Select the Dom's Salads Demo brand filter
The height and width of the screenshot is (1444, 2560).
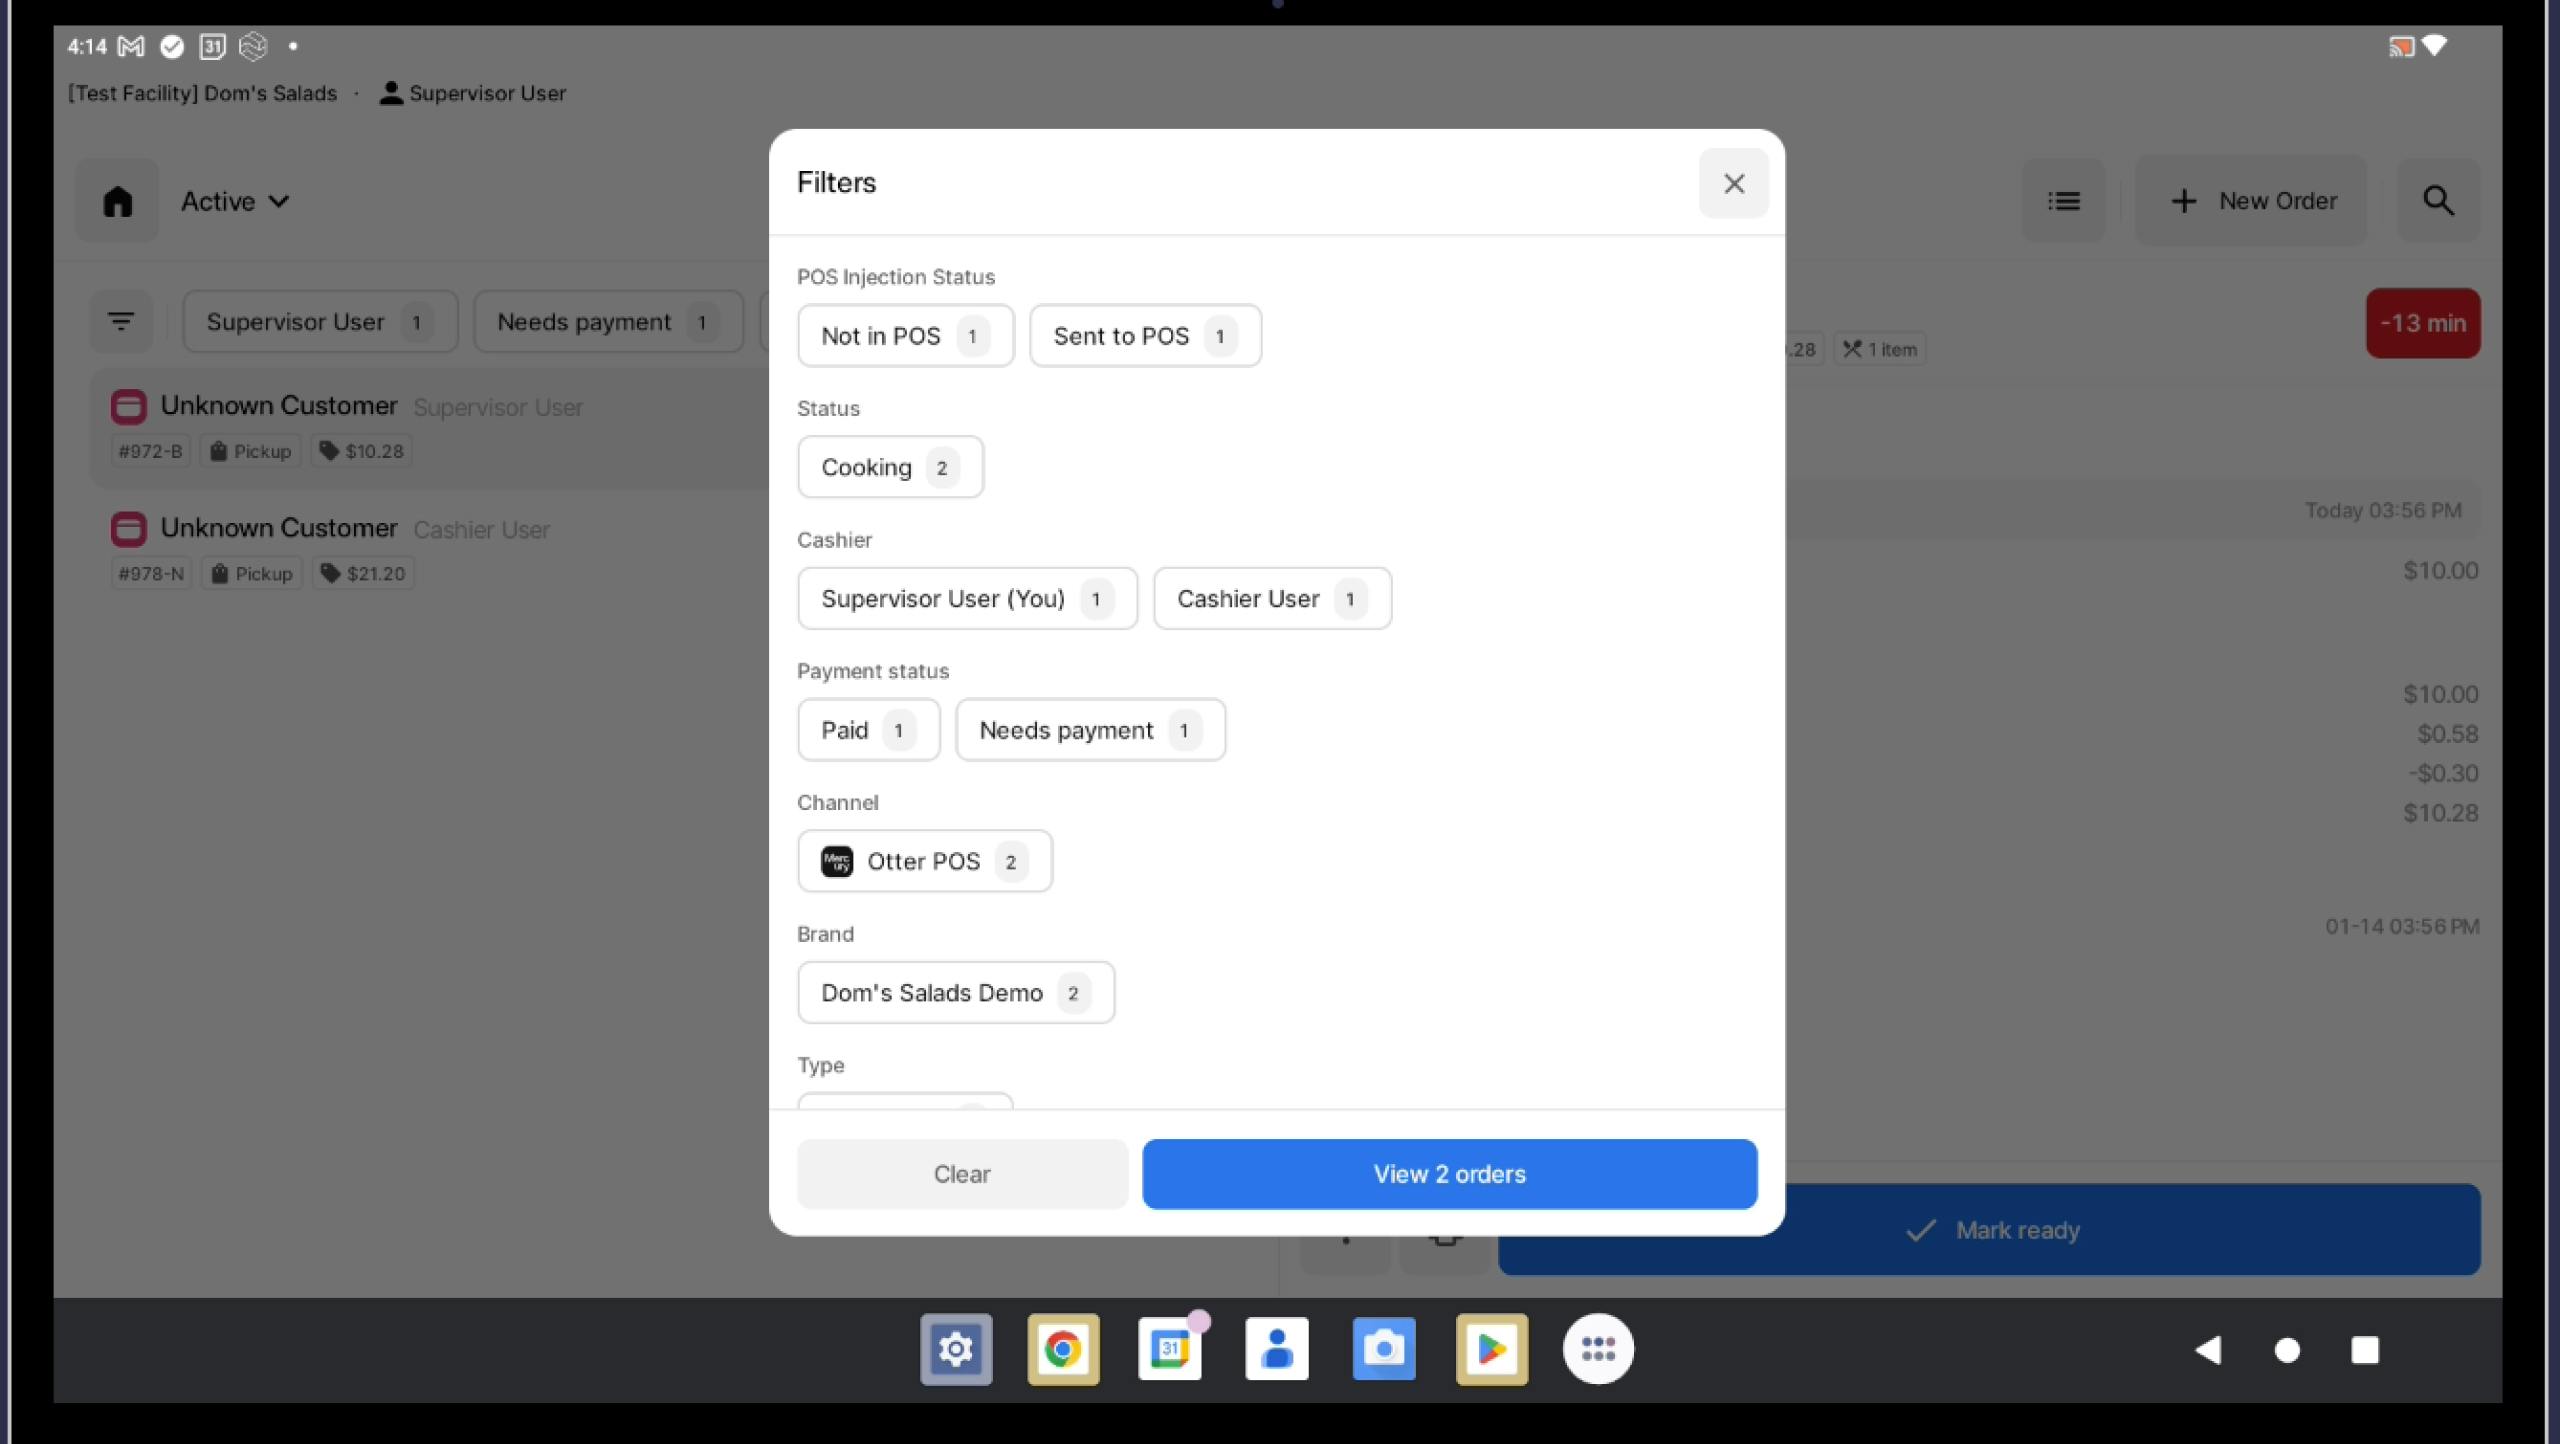[x=955, y=992]
